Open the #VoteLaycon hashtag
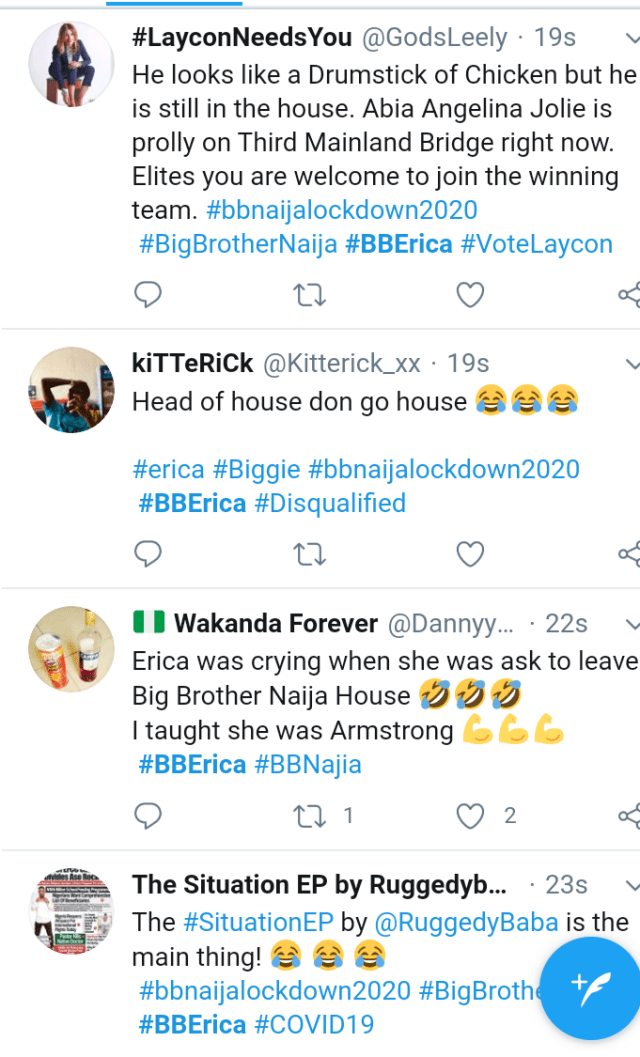The width and height of the screenshot is (640, 1057). [536, 244]
